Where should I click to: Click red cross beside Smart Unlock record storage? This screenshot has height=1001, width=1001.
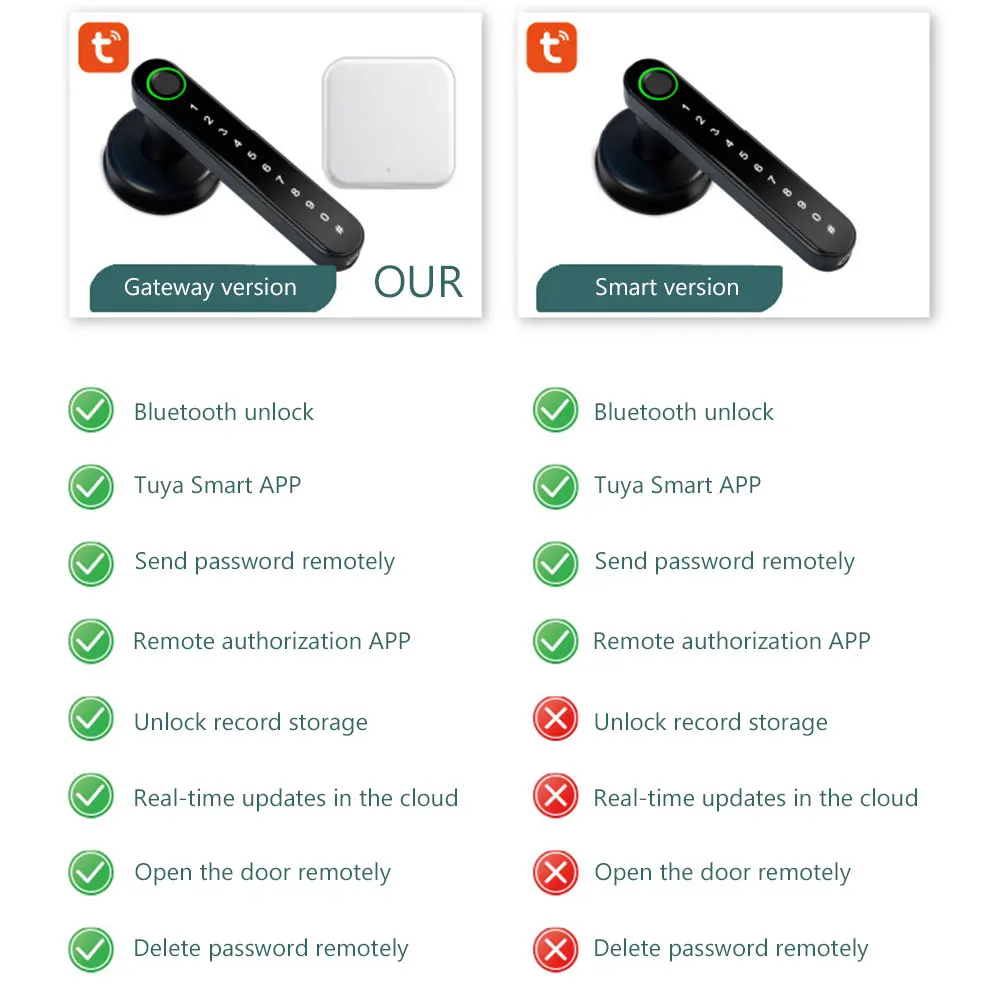[x=555, y=719]
